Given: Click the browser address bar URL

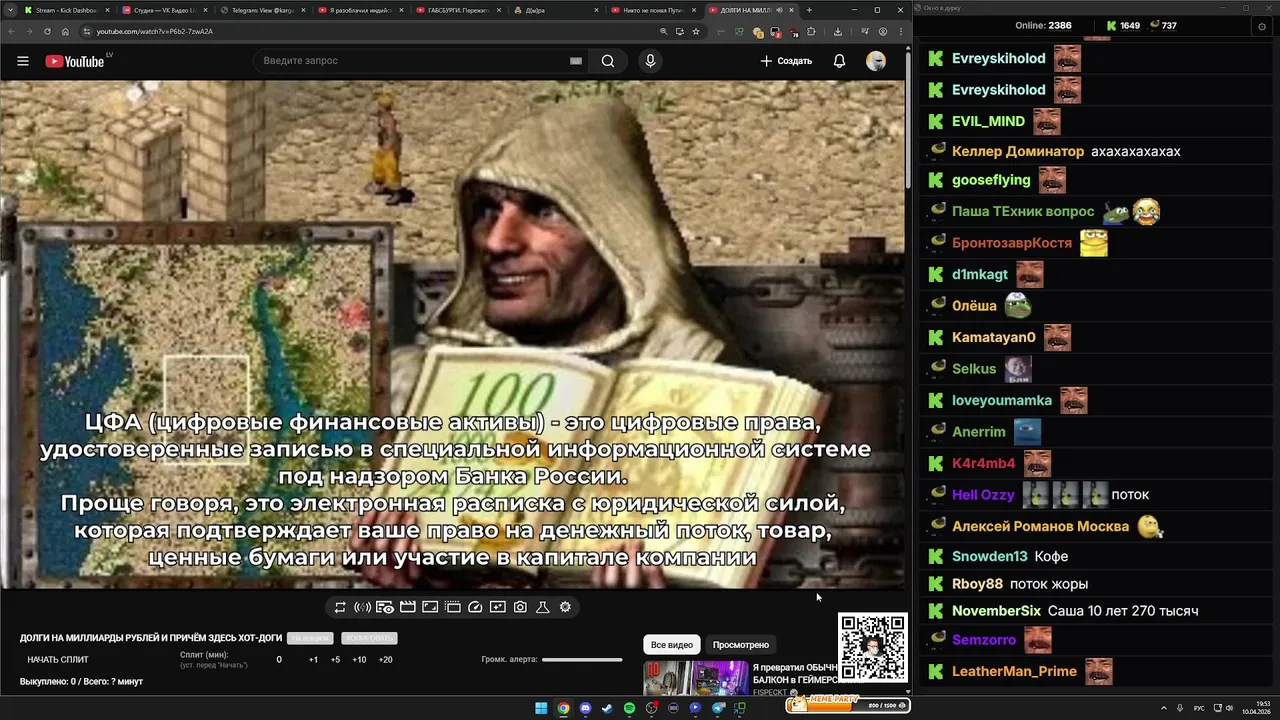Looking at the screenshot, I should click(x=154, y=31).
